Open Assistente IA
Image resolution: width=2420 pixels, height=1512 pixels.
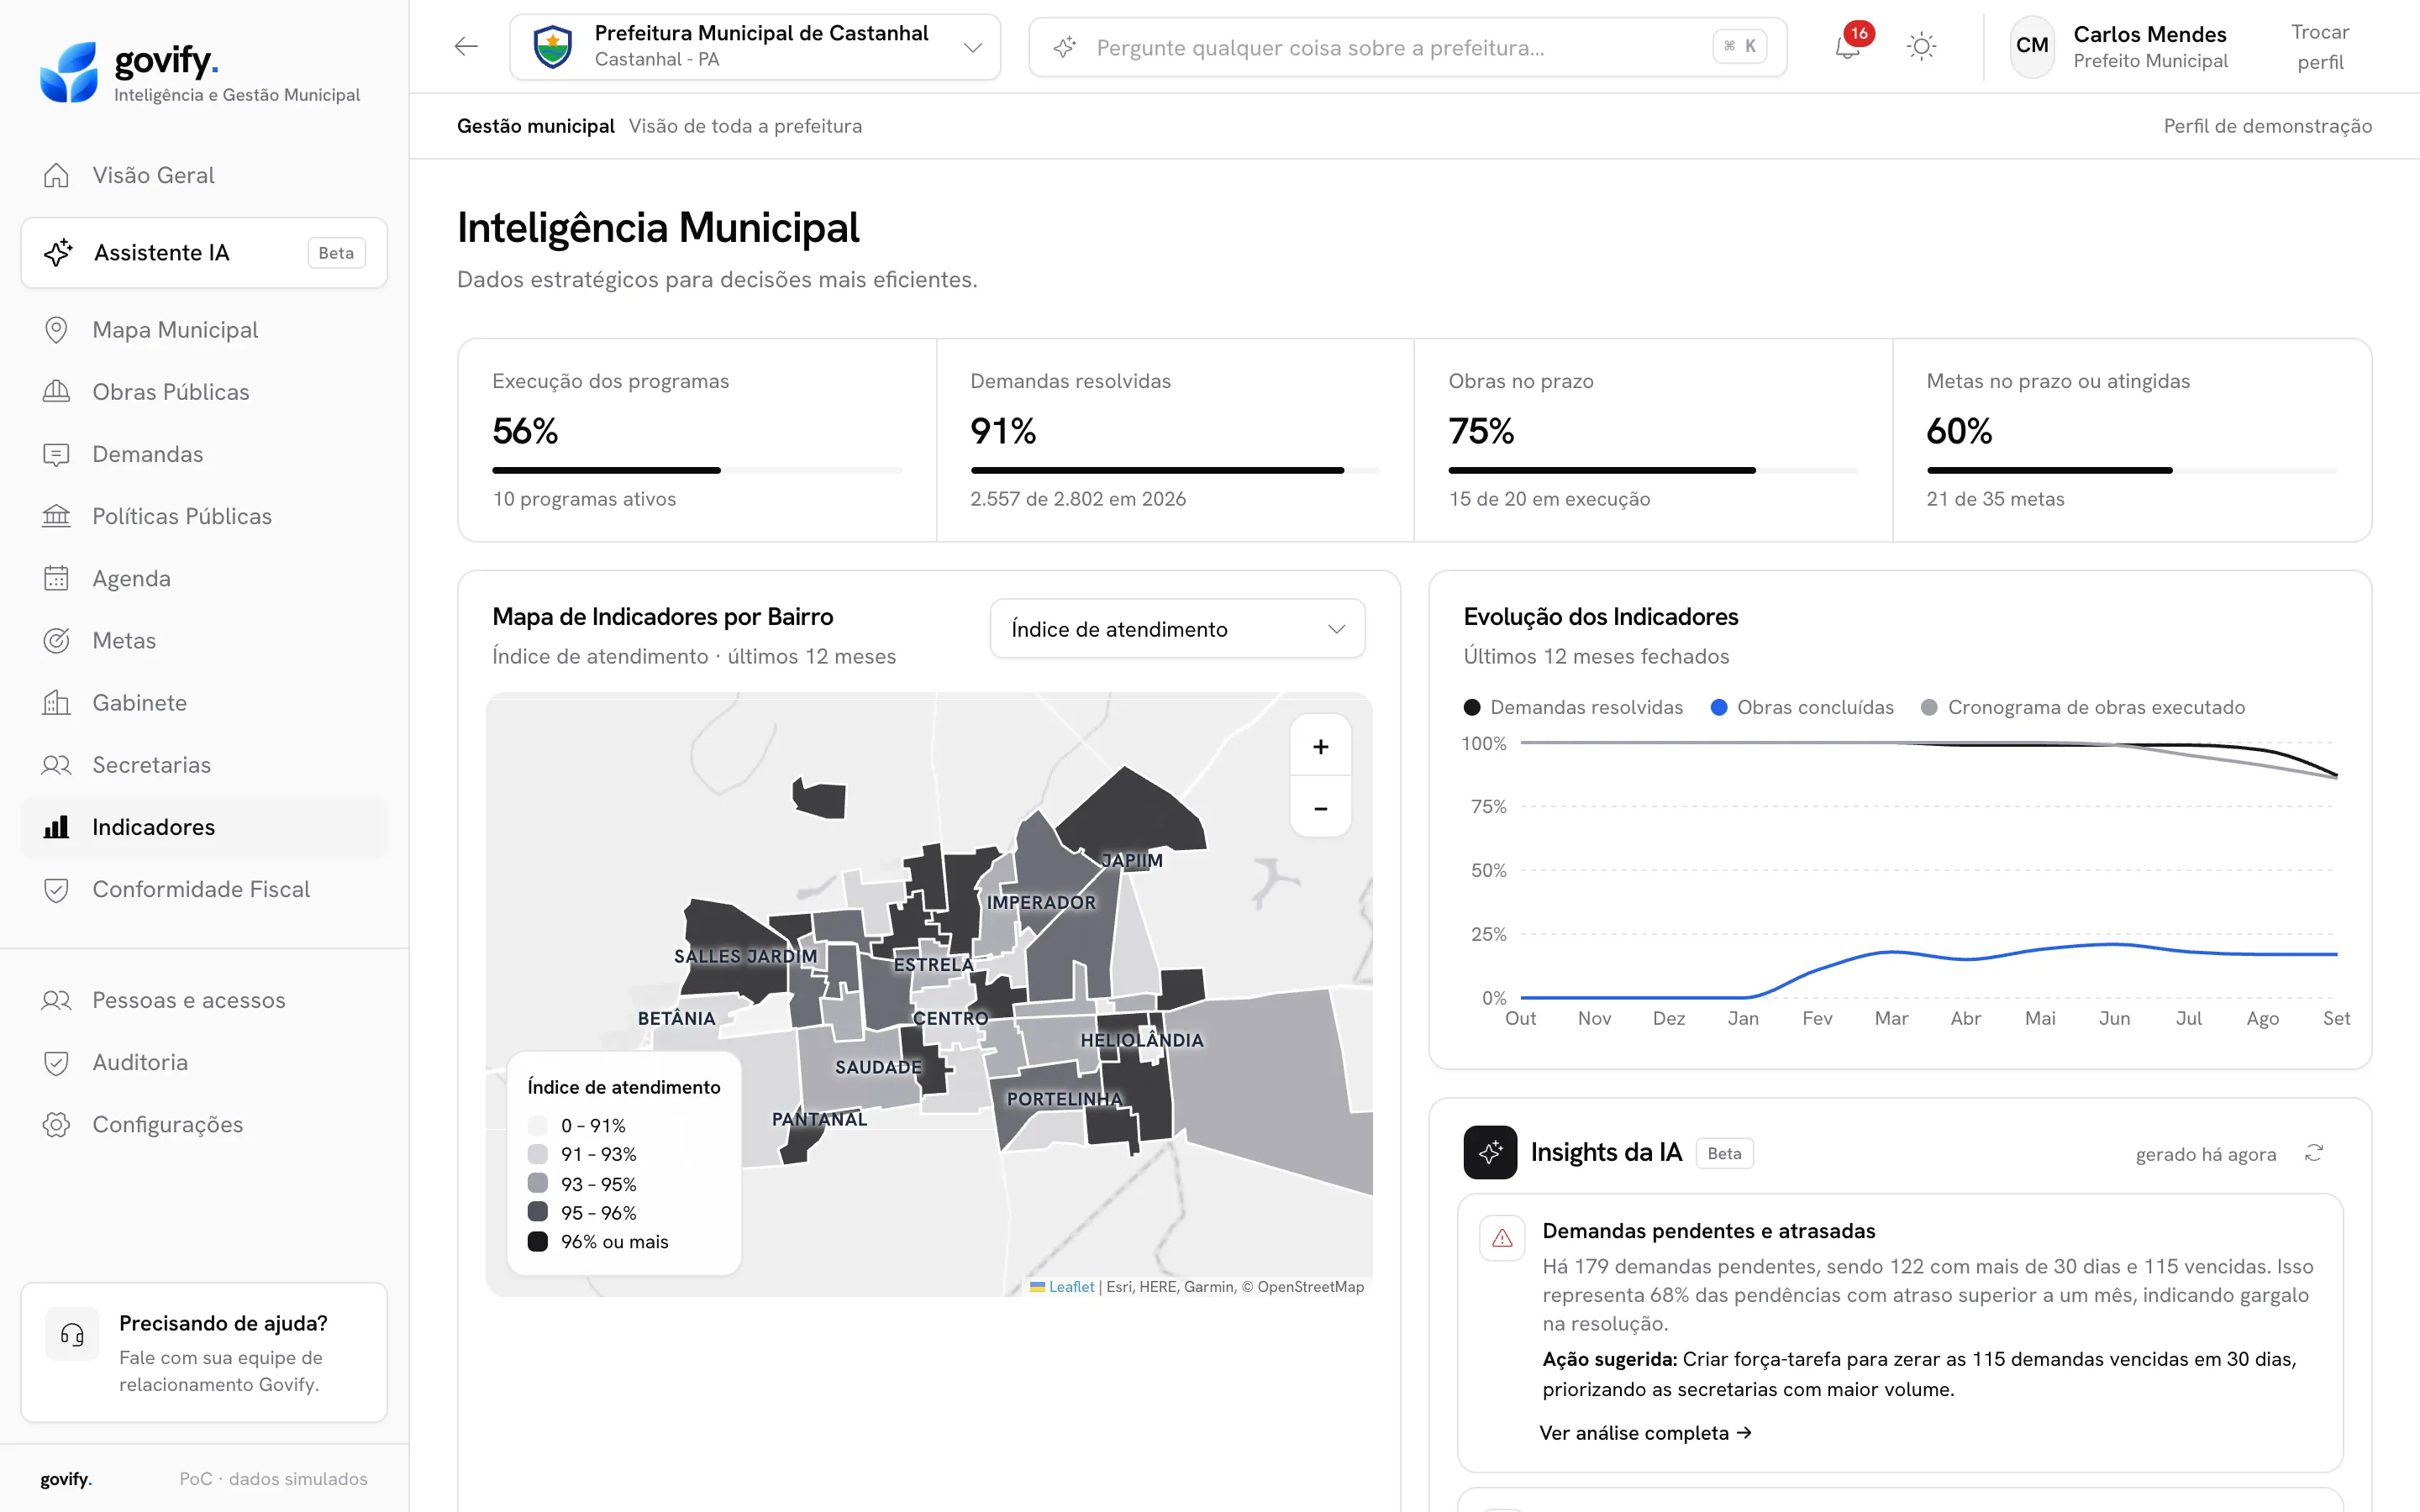[x=204, y=253]
